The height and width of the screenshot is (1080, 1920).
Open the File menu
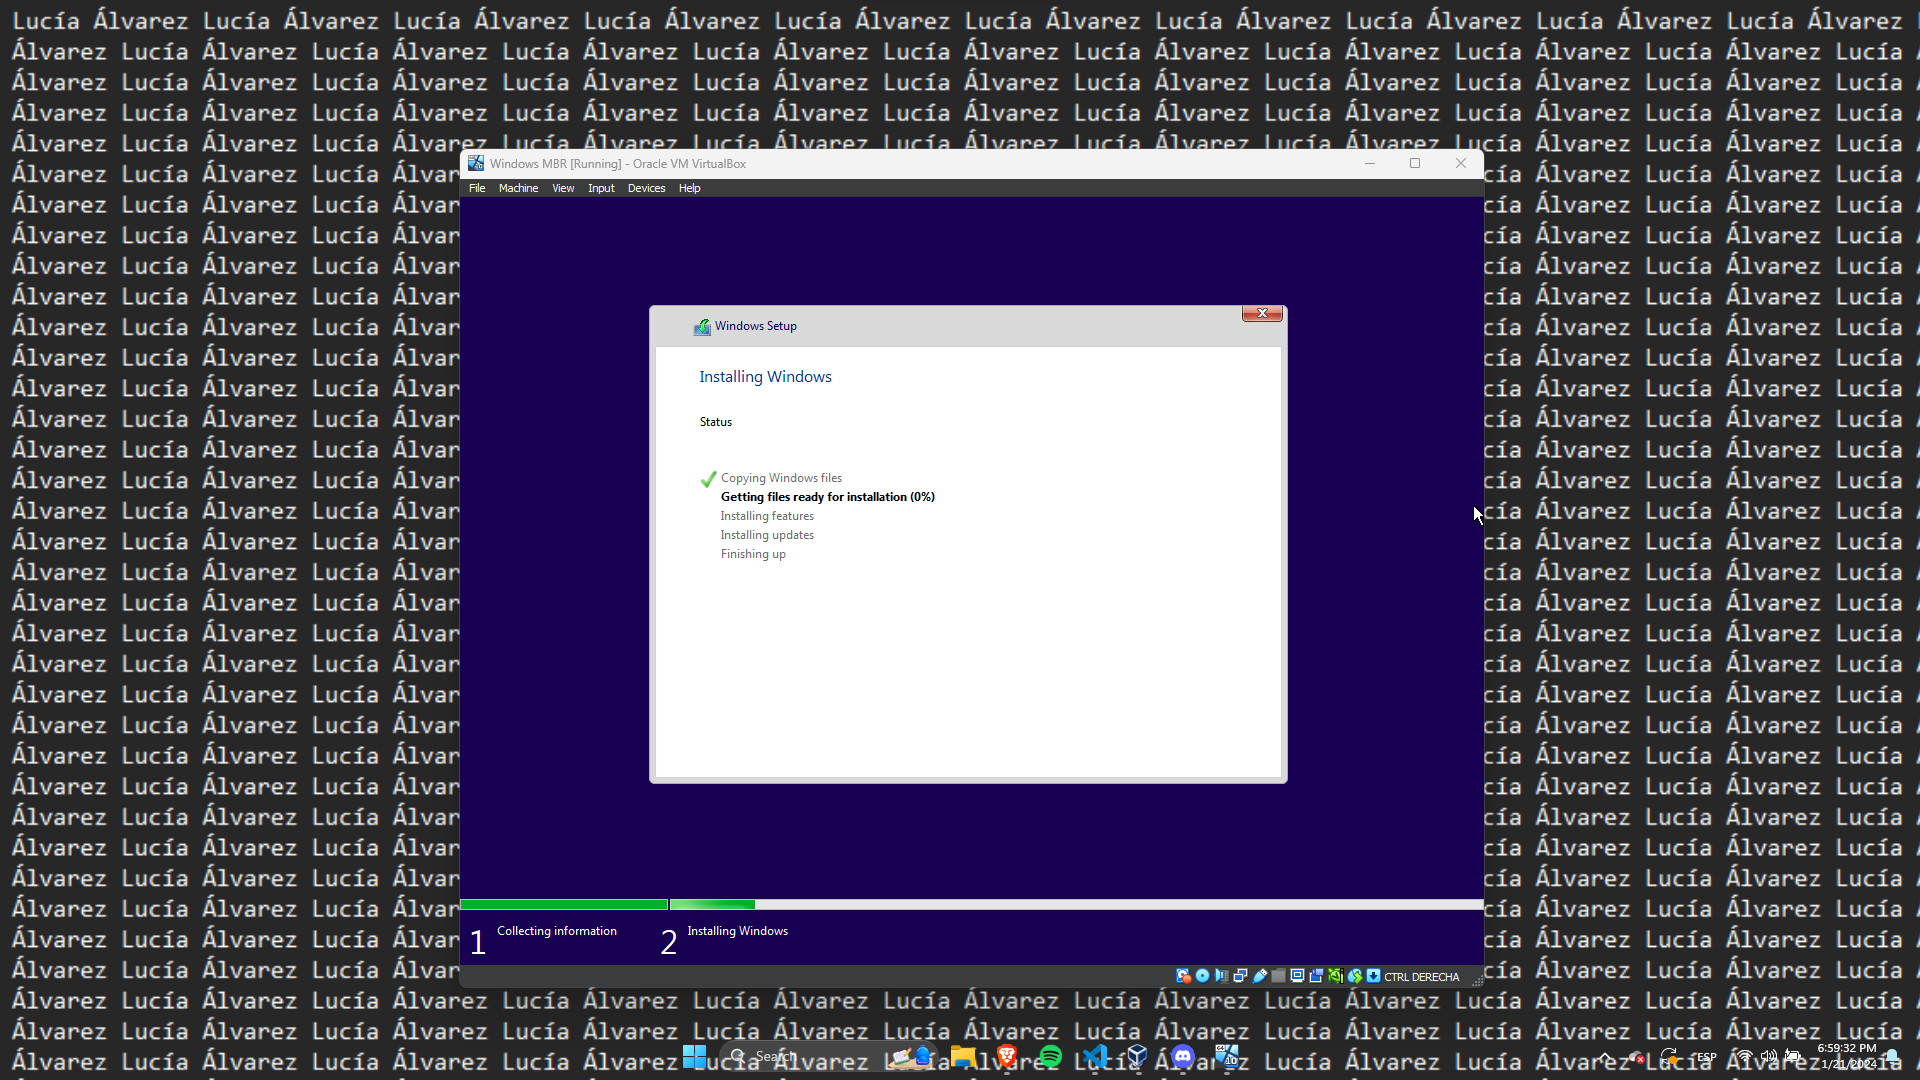tap(477, 188)
